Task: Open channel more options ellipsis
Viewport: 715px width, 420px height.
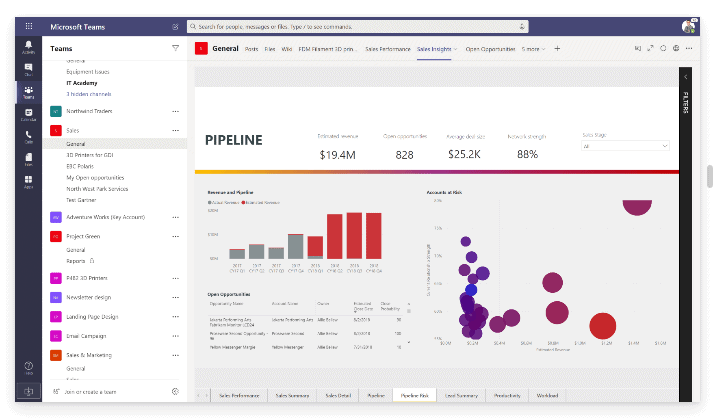Action: 689,48
